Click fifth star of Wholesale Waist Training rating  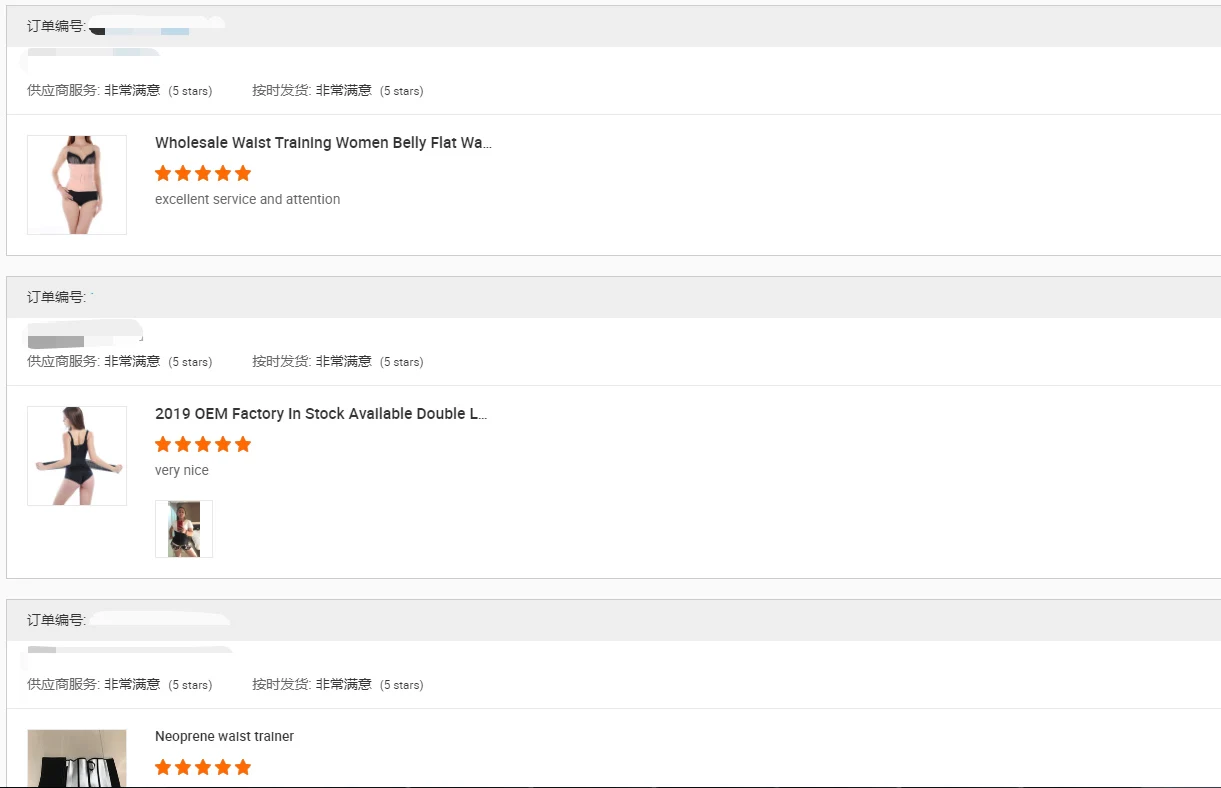tap(243, 173)
